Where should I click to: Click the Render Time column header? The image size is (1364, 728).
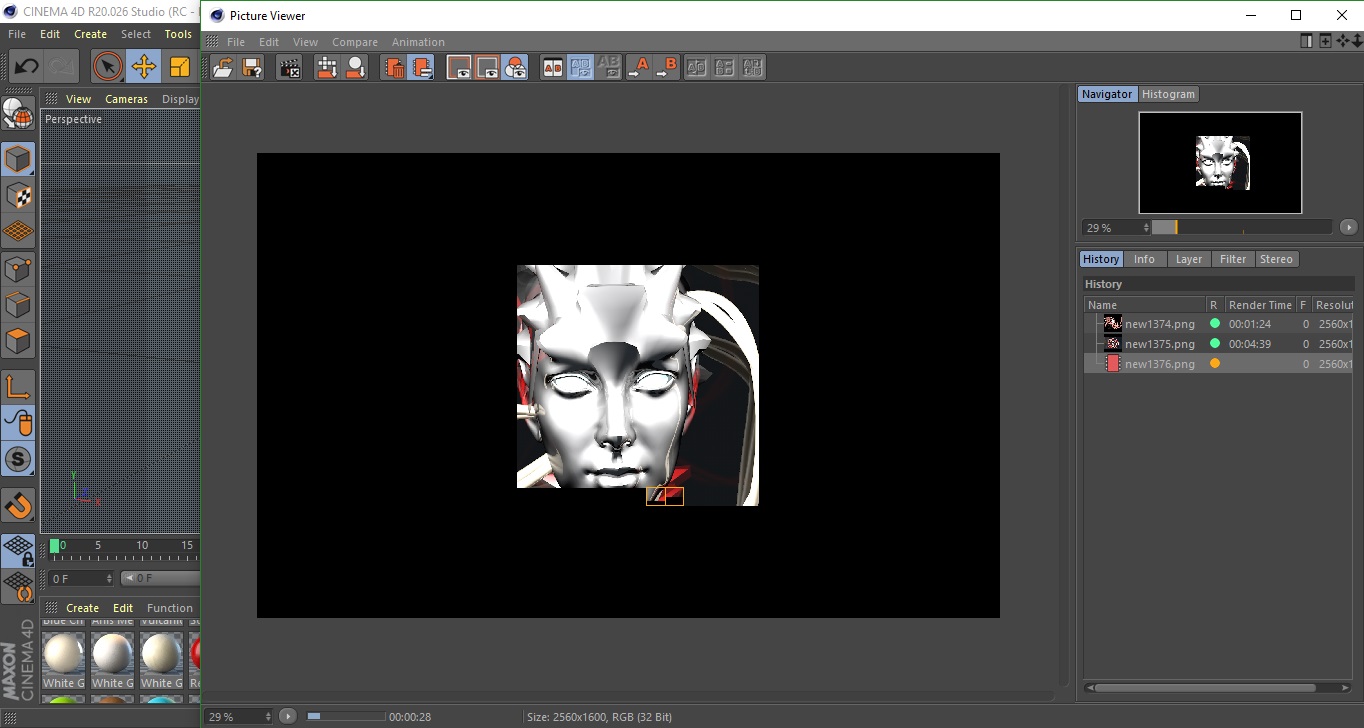tap(1260, 305)
